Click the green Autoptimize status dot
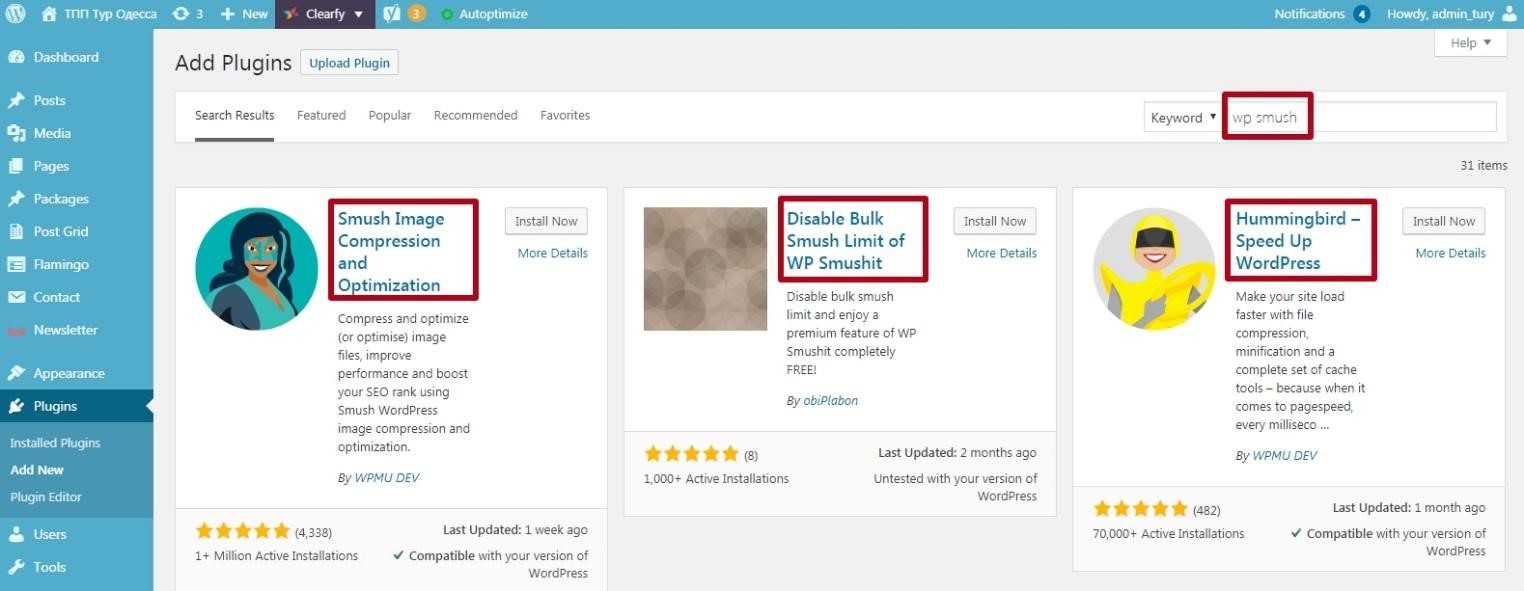 [447, 14]
